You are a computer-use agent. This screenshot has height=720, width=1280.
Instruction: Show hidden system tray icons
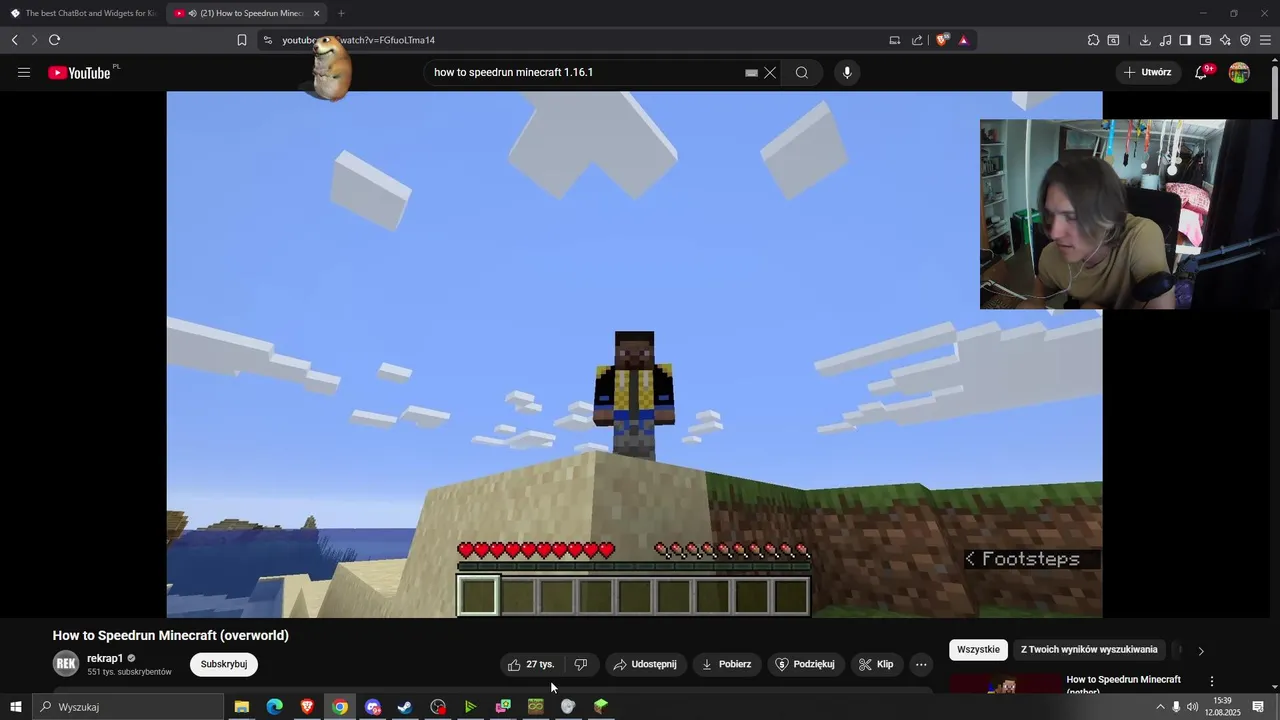click(1160, 707)
